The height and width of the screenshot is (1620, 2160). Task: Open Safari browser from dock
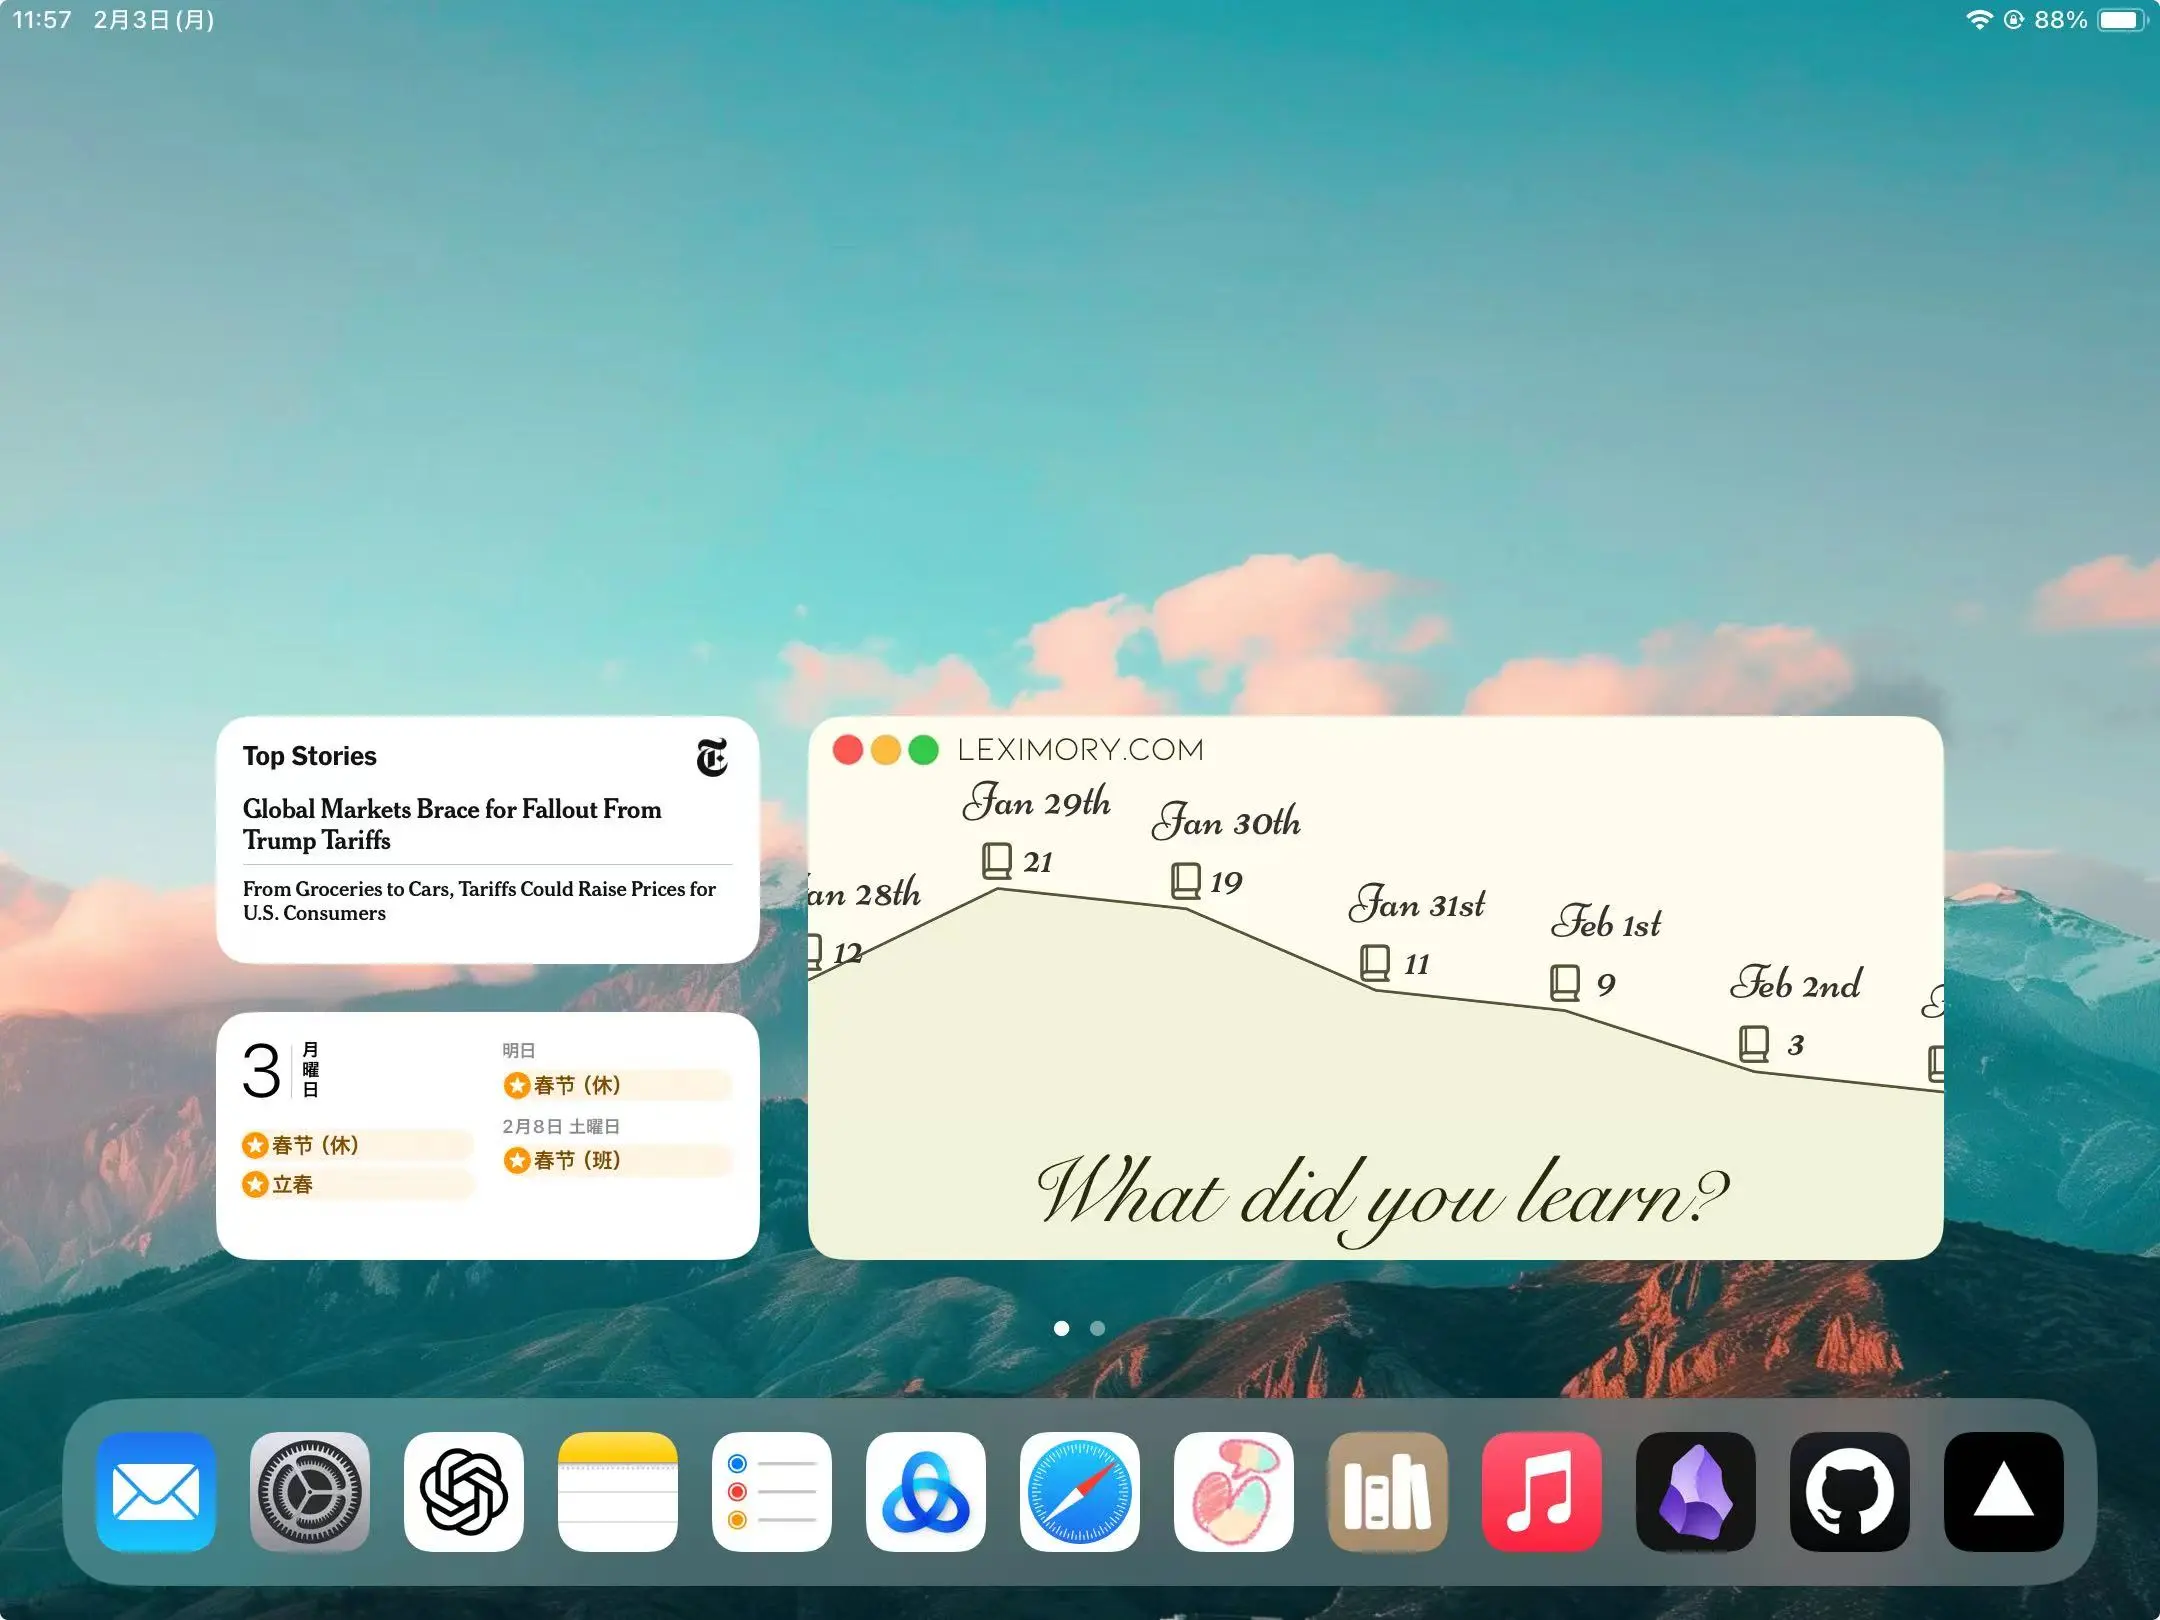click(x=1080, y=1491)
